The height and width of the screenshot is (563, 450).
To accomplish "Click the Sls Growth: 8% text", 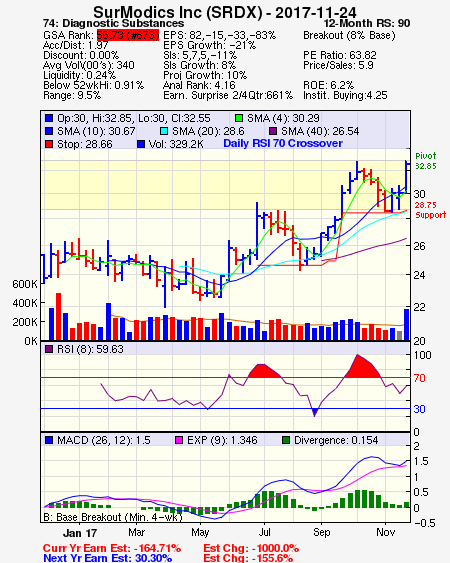I will [199, 65].
